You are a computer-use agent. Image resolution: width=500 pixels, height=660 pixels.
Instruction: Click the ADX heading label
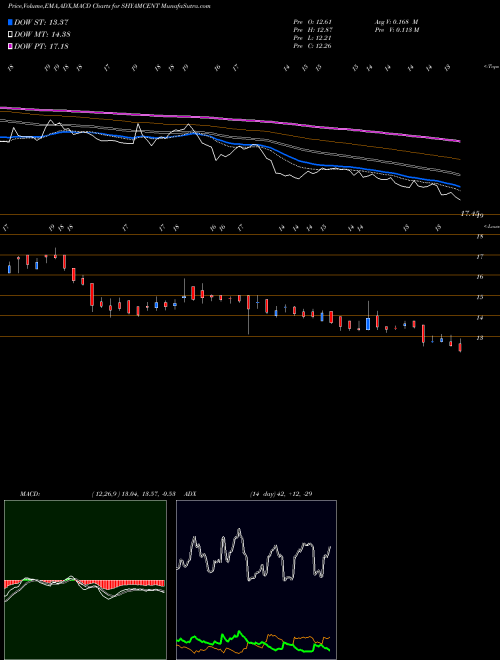coord(191,494)
